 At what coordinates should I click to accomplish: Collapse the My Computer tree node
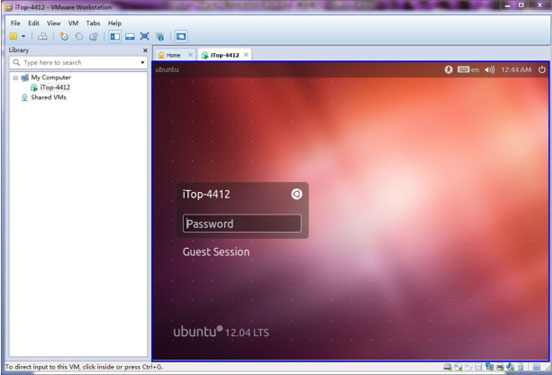pyautogui.click(x=15, y=77)
